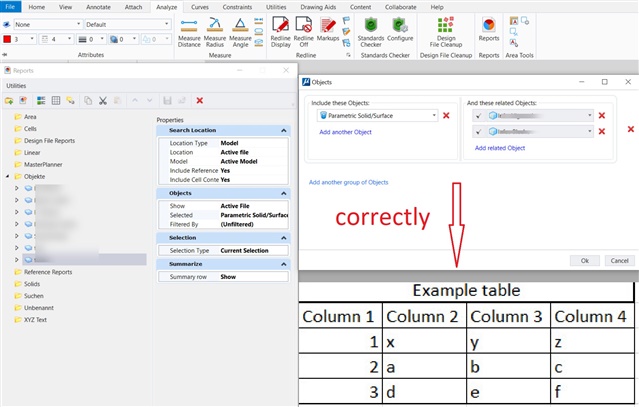Open the Markups tool
Viewport: 639px width, 407px height.
click(328, 29)
